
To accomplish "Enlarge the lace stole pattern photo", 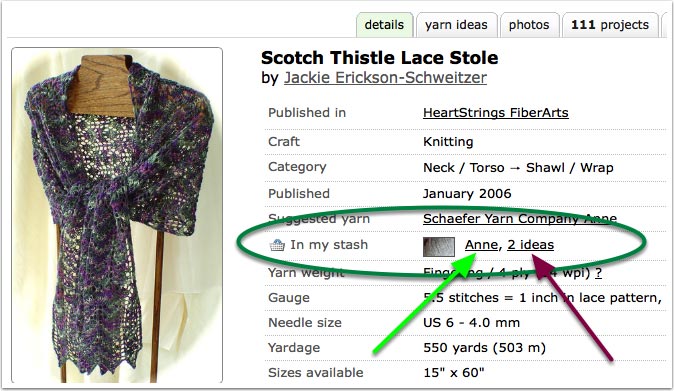I will [x=117, y=215].
